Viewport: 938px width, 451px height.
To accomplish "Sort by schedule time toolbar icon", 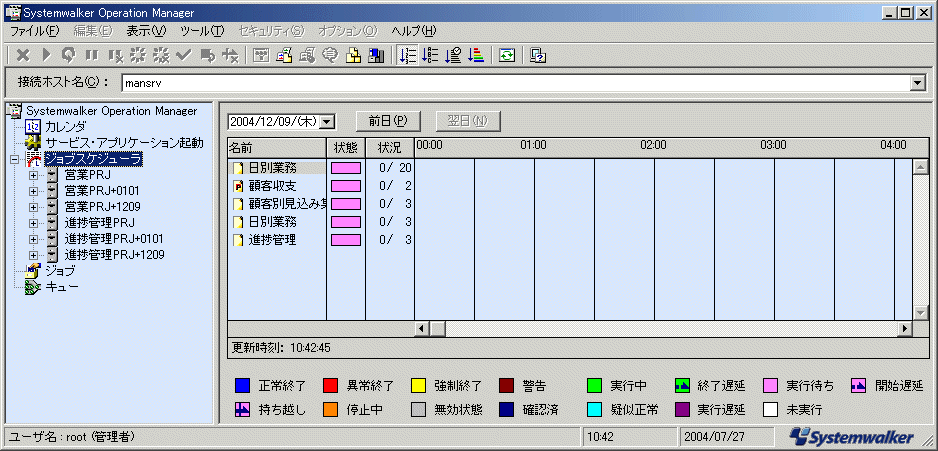I will (x=453, y=56).
